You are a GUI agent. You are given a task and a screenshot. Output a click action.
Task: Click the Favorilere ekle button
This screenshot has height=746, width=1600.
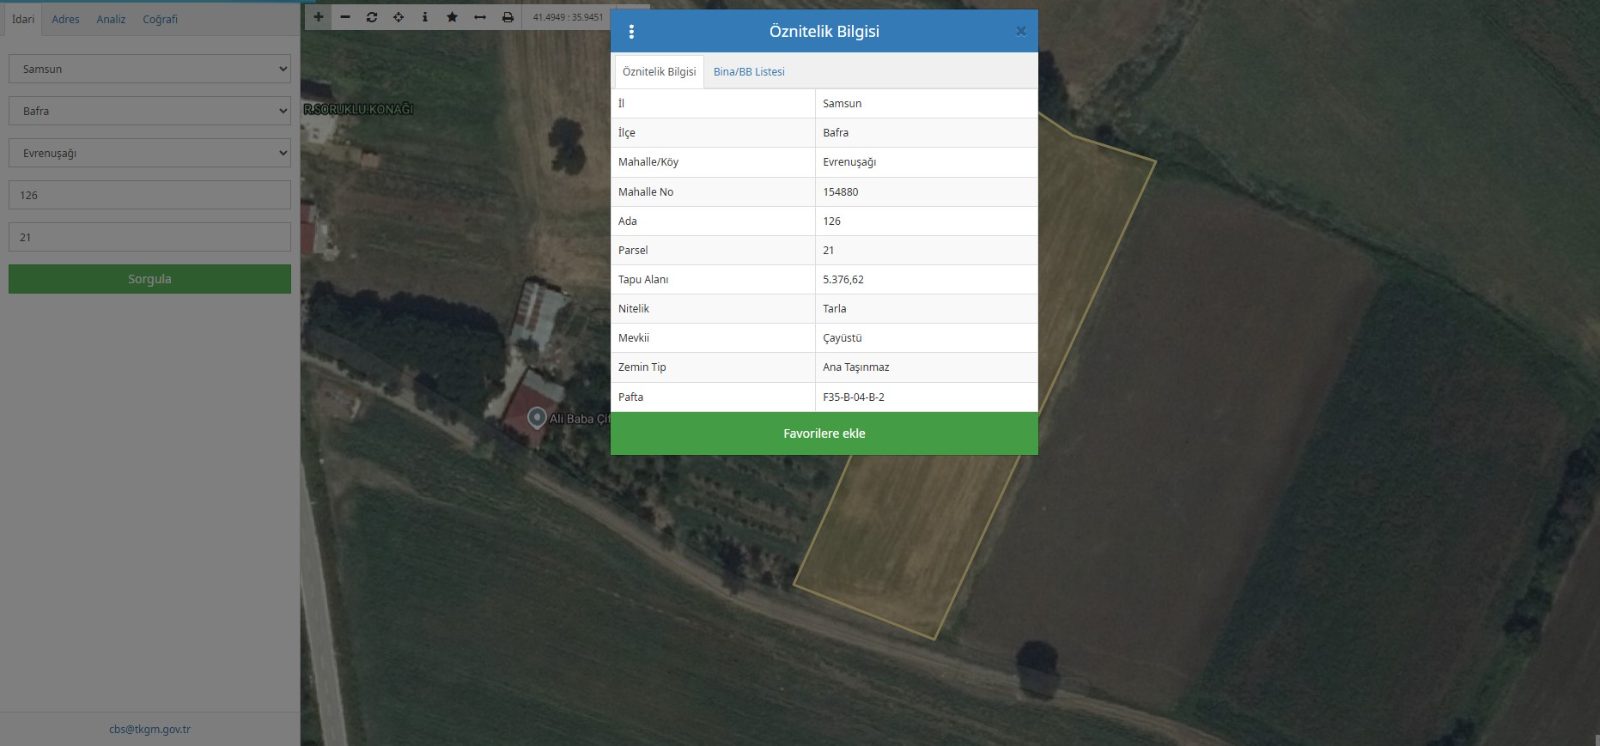pyautogui.click(x=824, y=433)
